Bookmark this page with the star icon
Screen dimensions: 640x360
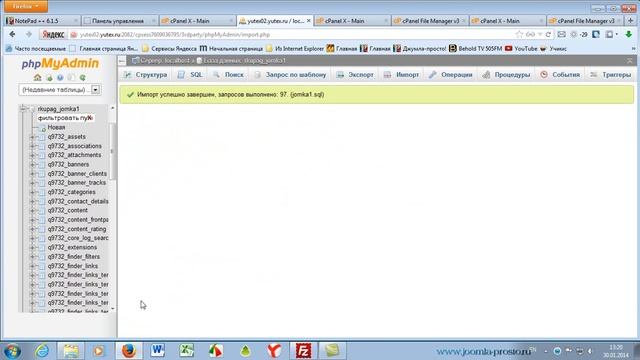pyautogui.click(x=519, y=35)
